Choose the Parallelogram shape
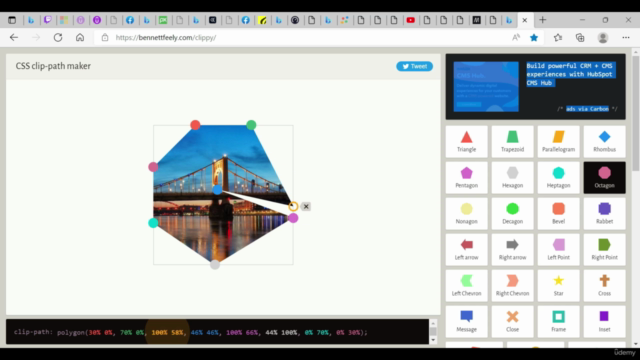This screenshot has height=360, width=640. pyautogui.click(x=558, y=142)
